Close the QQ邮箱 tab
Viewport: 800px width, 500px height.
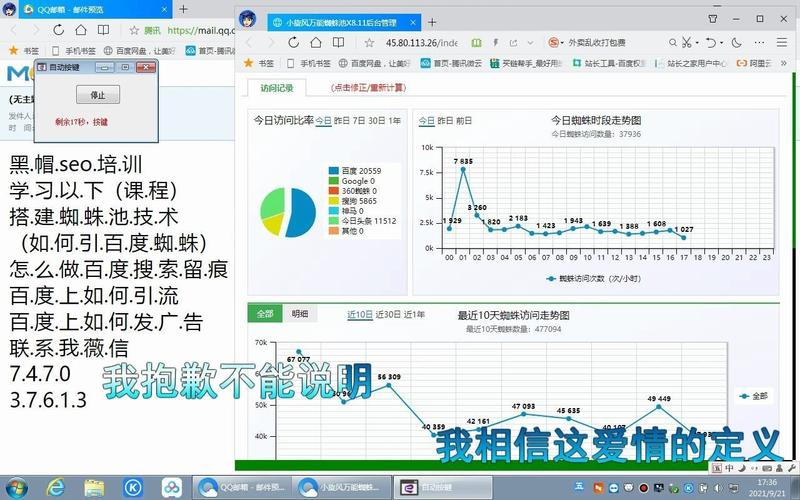164,9
